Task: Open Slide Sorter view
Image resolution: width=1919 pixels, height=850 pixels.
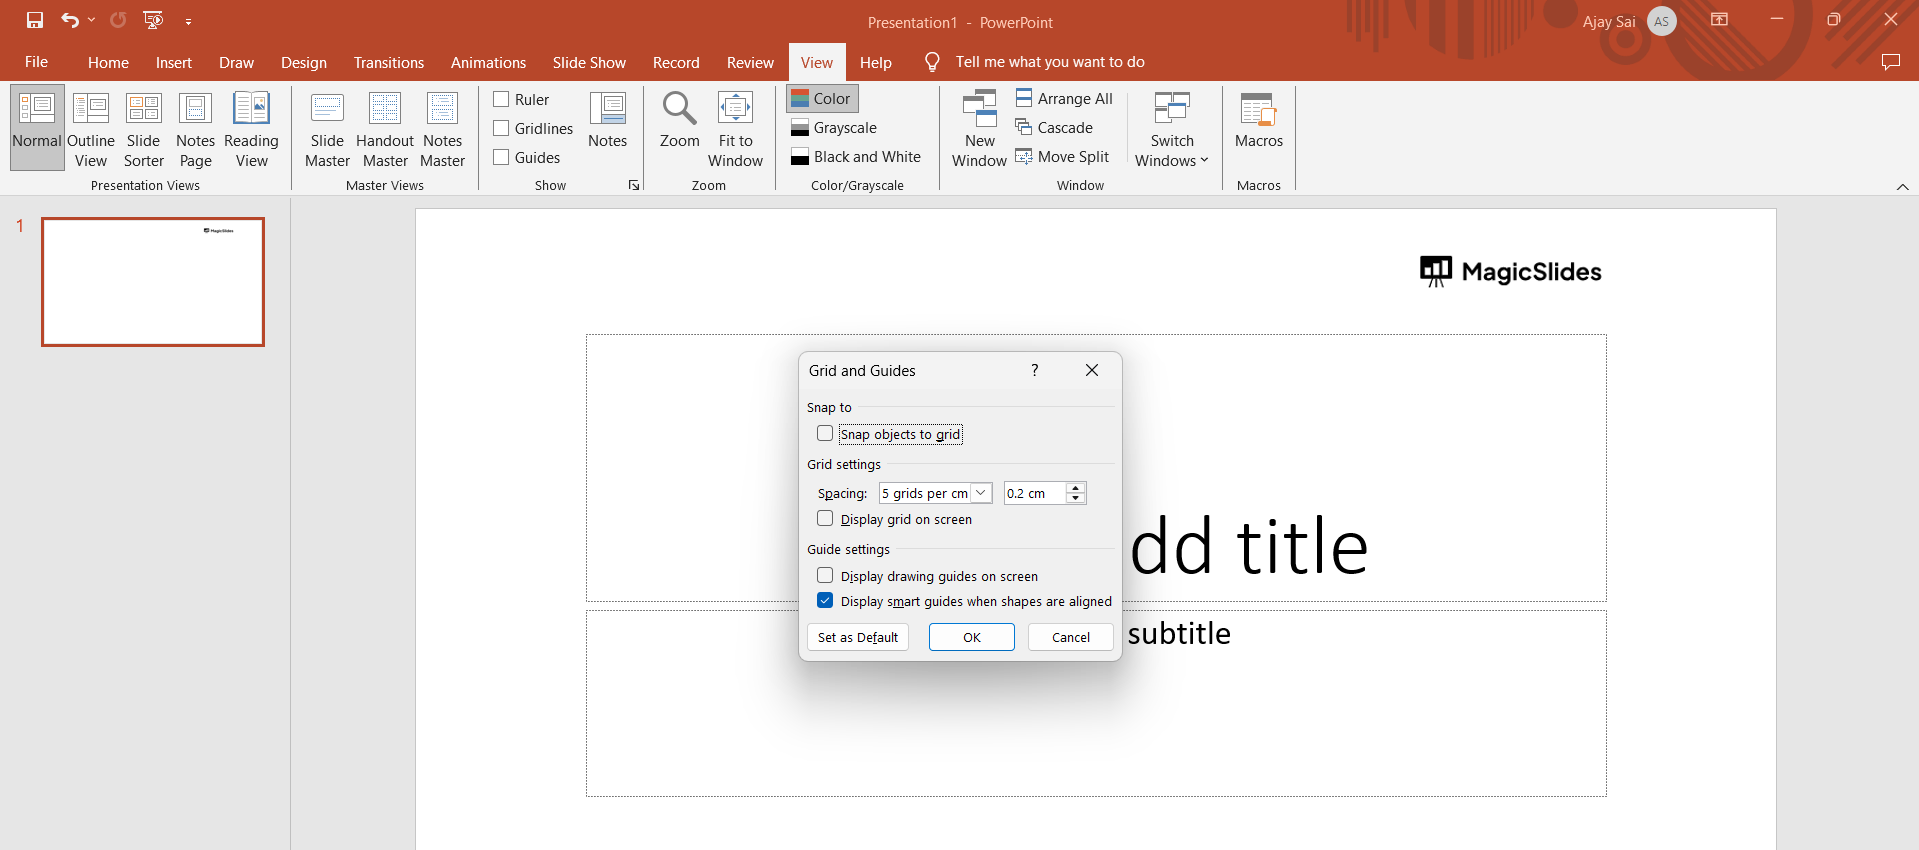Action: pos(143,128)
